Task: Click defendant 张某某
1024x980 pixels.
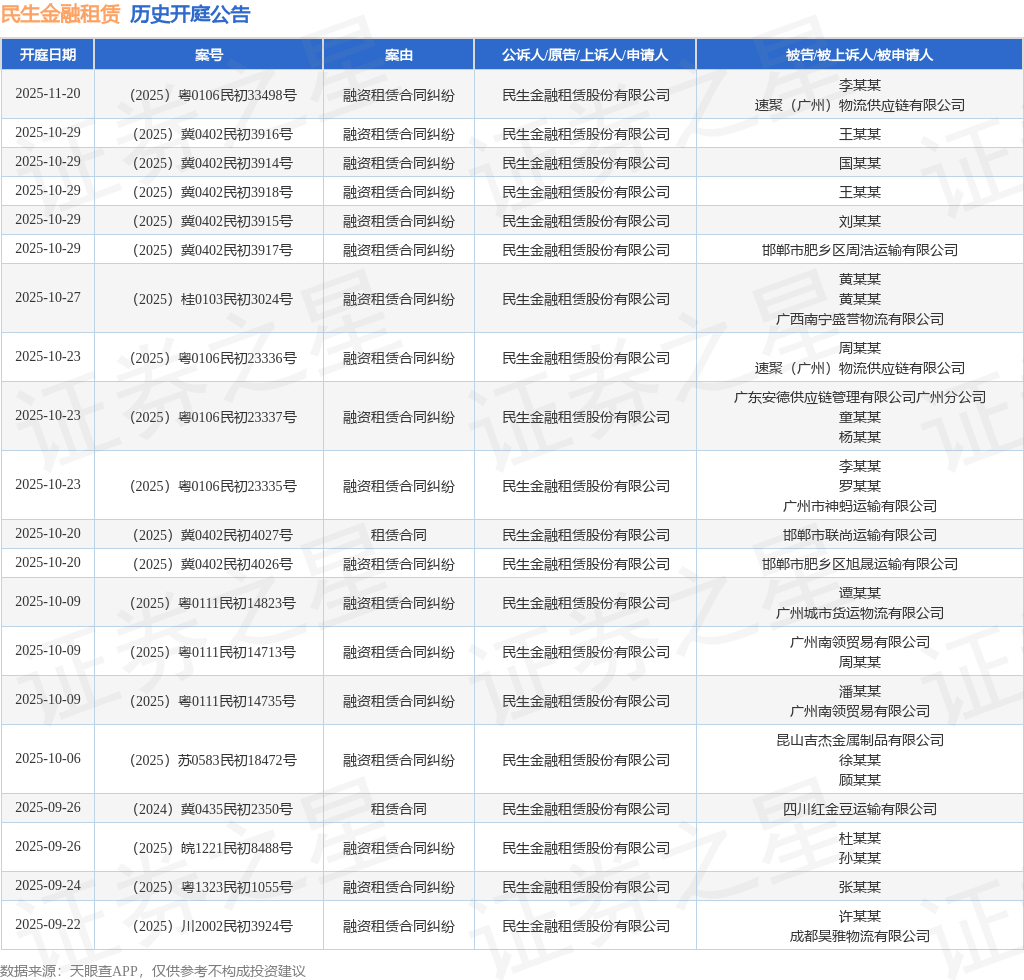Action: tap(859, 887)
